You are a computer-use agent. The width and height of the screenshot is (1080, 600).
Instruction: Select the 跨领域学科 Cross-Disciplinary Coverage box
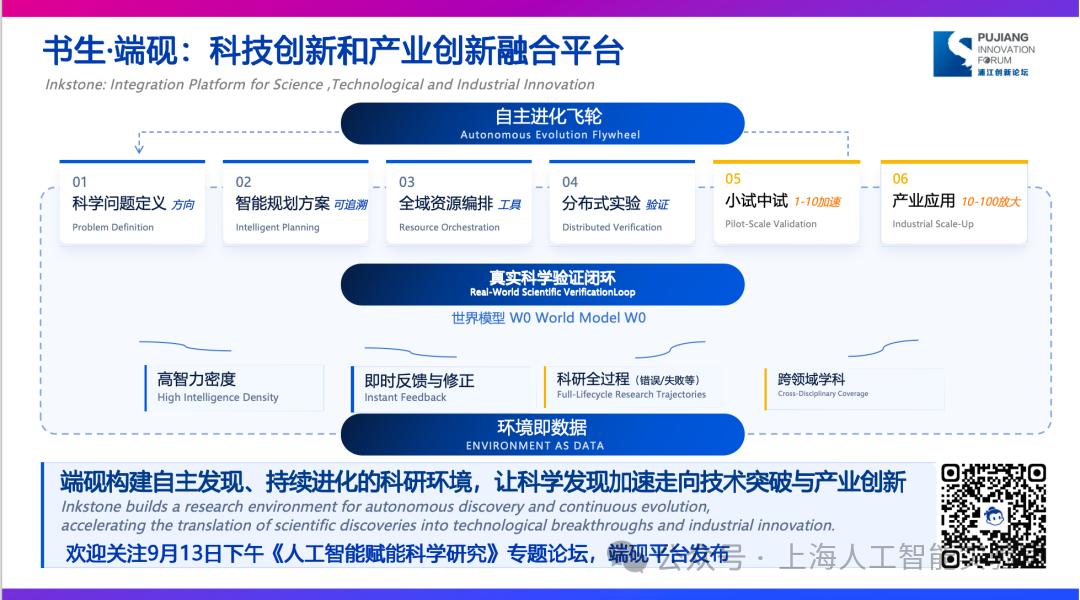854,387
